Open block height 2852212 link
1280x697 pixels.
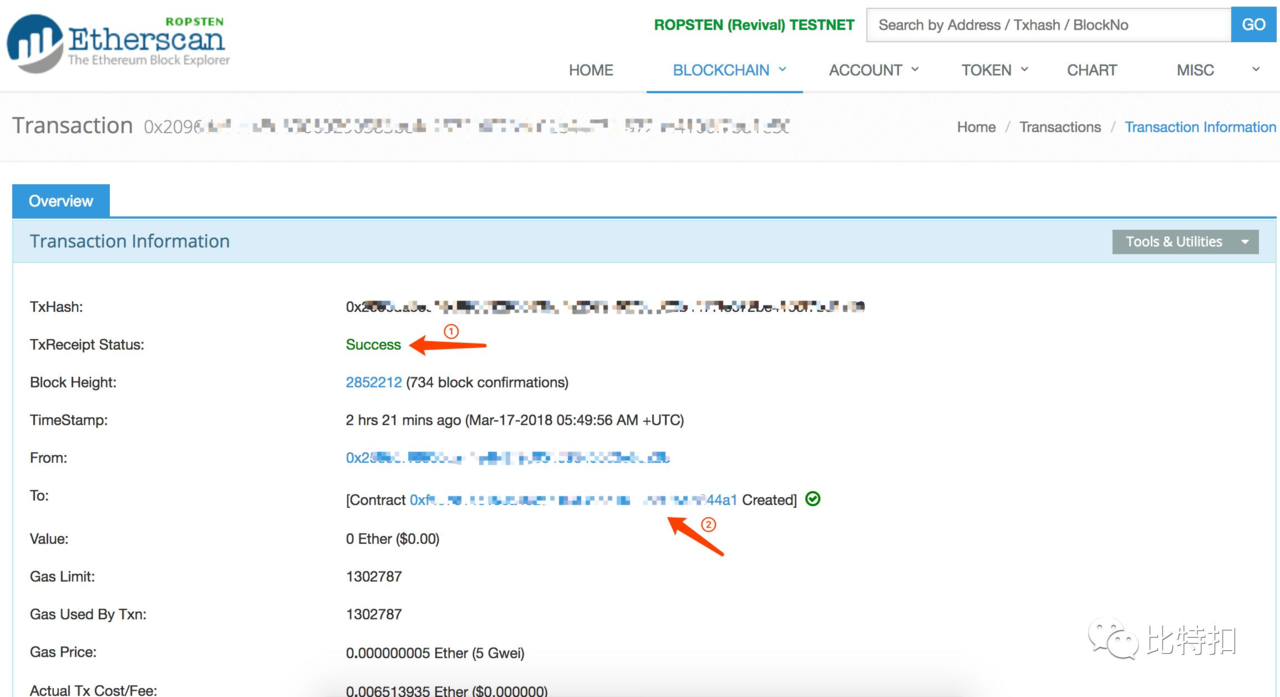point(374,382)
